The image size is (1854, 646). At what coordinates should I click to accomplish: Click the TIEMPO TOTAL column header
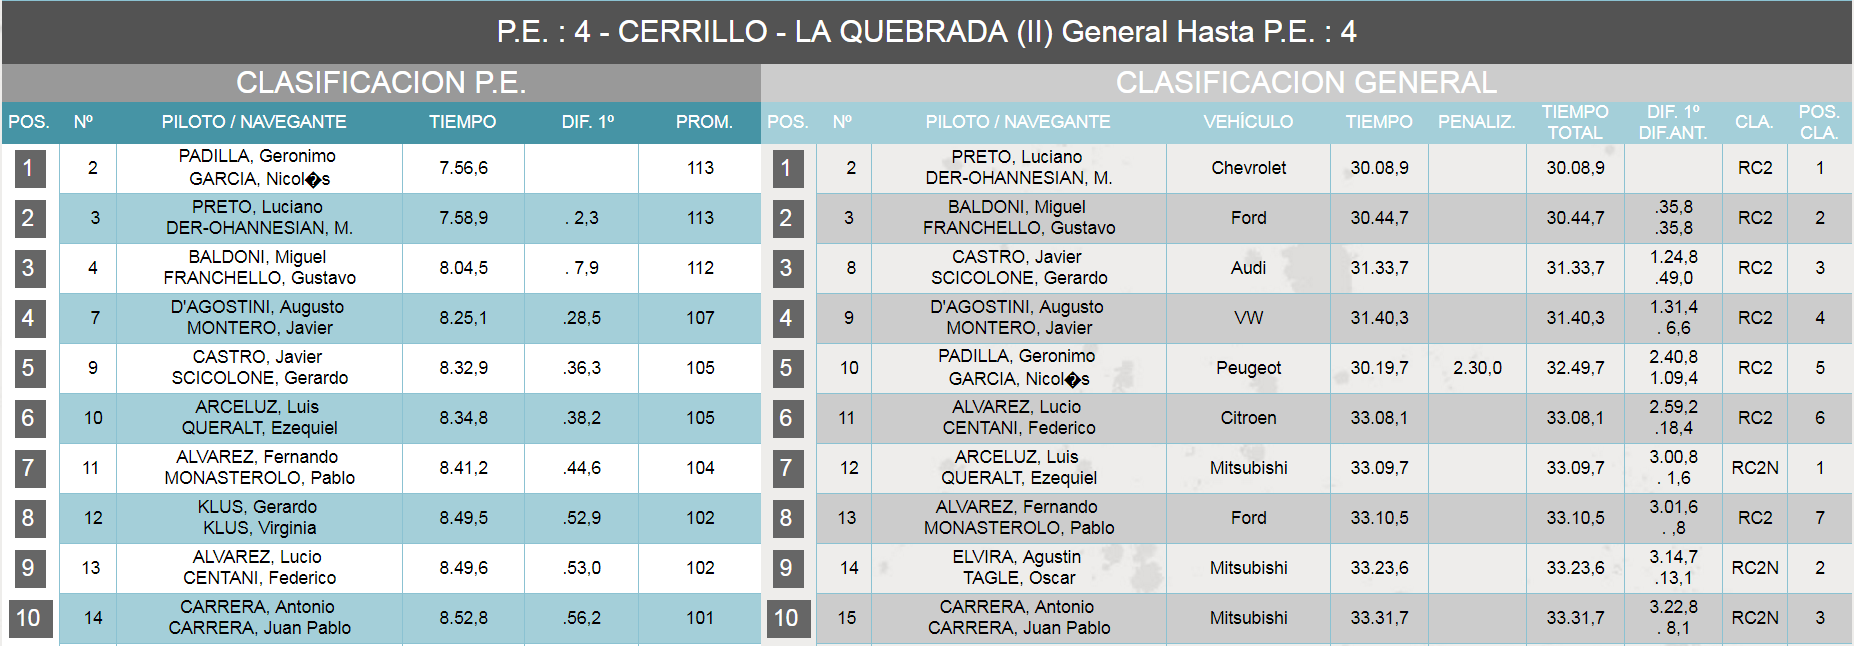pyautogui.click(x=1575, y=122)
